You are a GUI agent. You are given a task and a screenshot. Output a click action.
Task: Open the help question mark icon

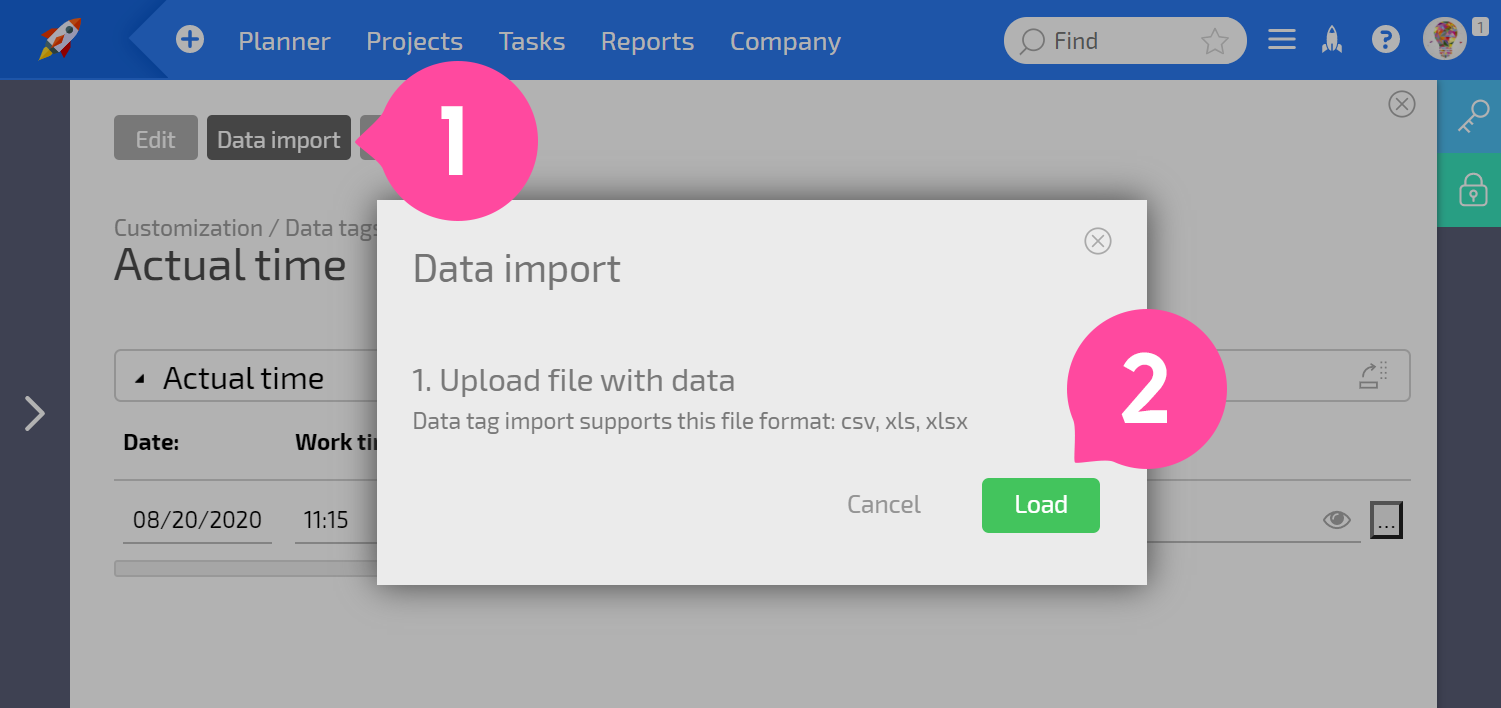click(1385, 40)
